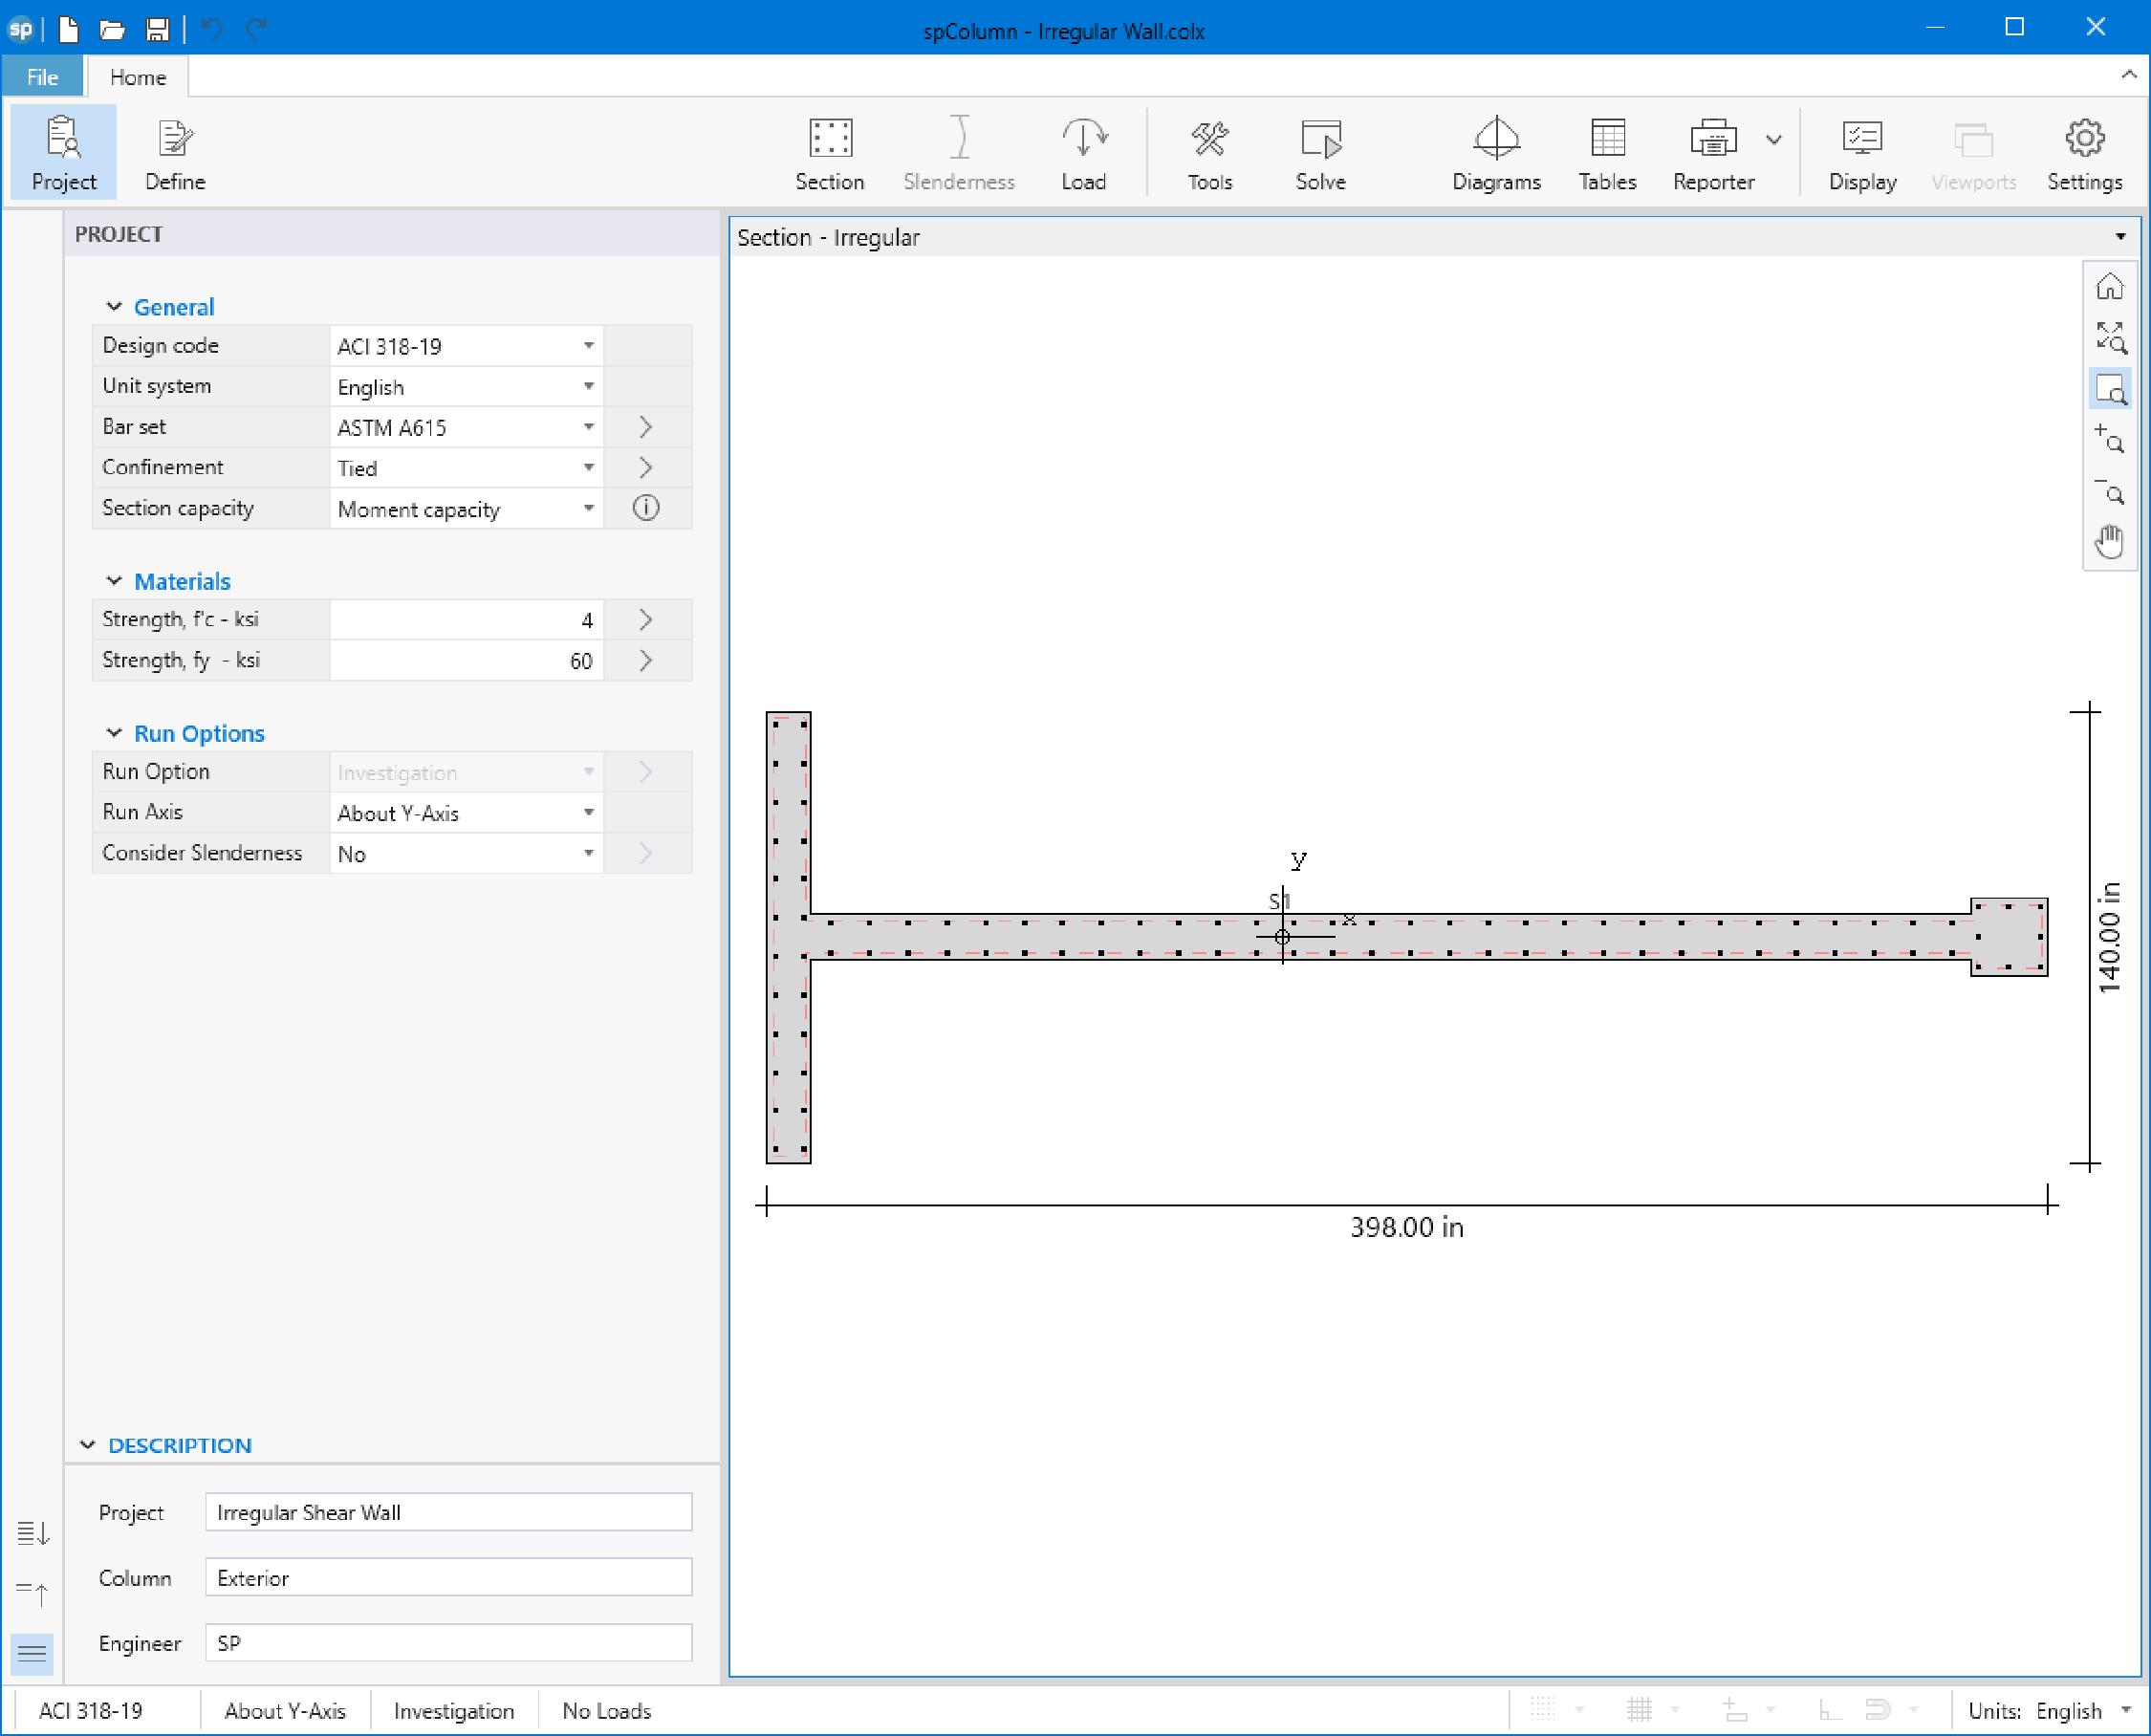Screen dimensions: 2151x1736
Task: Expand the Design code dropdown
Action: (588, 345)
